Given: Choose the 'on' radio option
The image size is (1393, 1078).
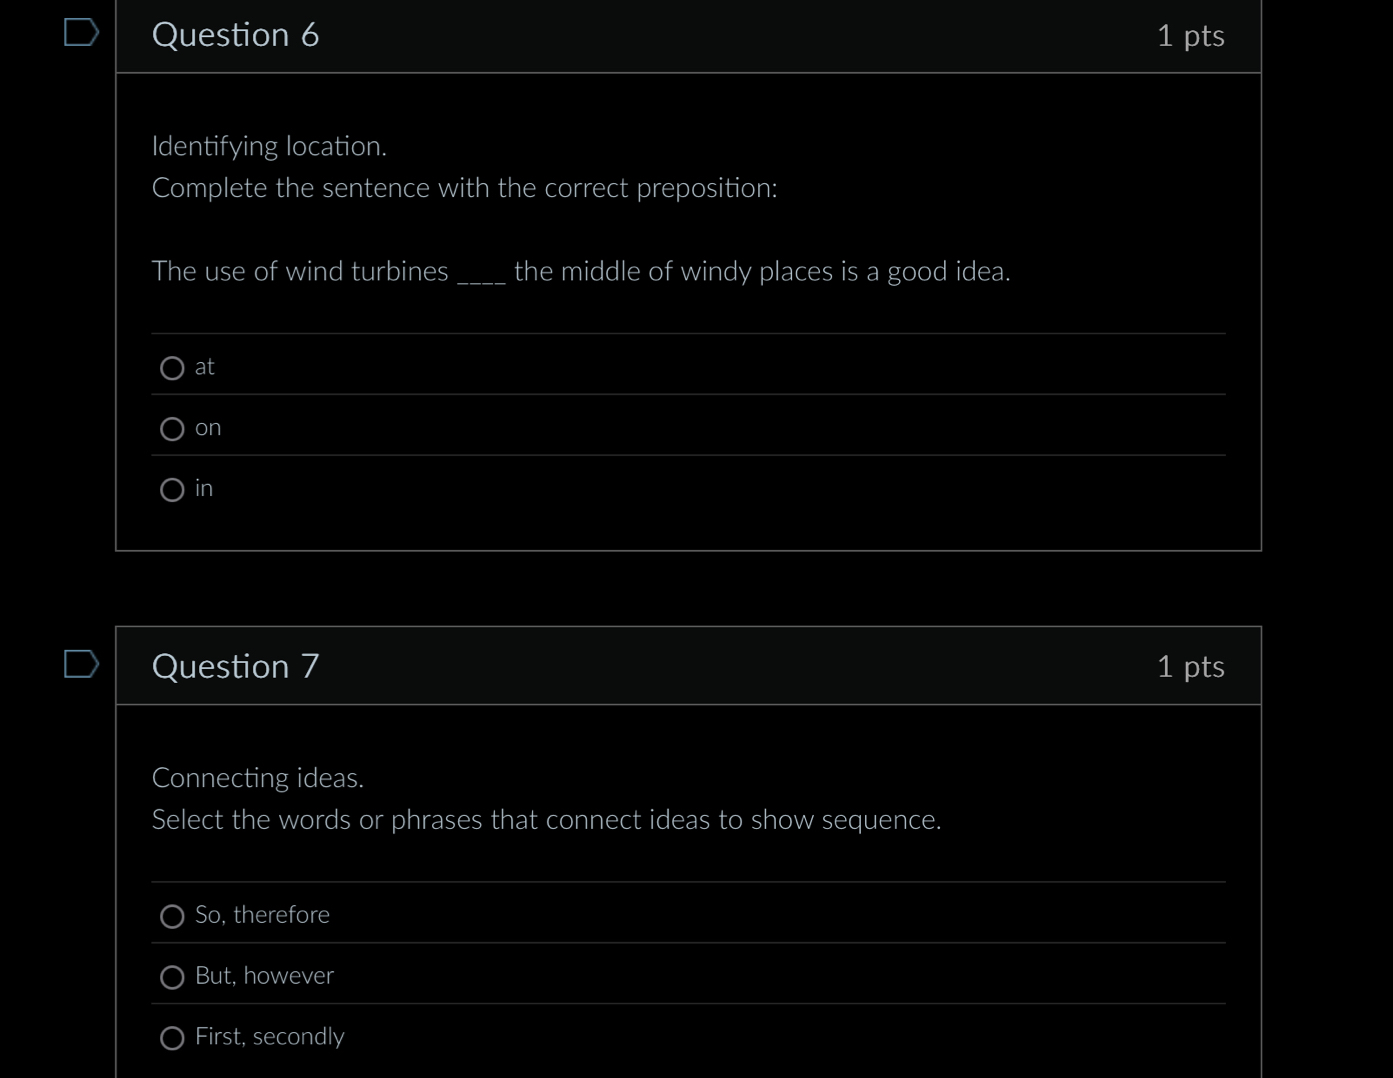Looking at the screenshot, I should coord(172,429).
